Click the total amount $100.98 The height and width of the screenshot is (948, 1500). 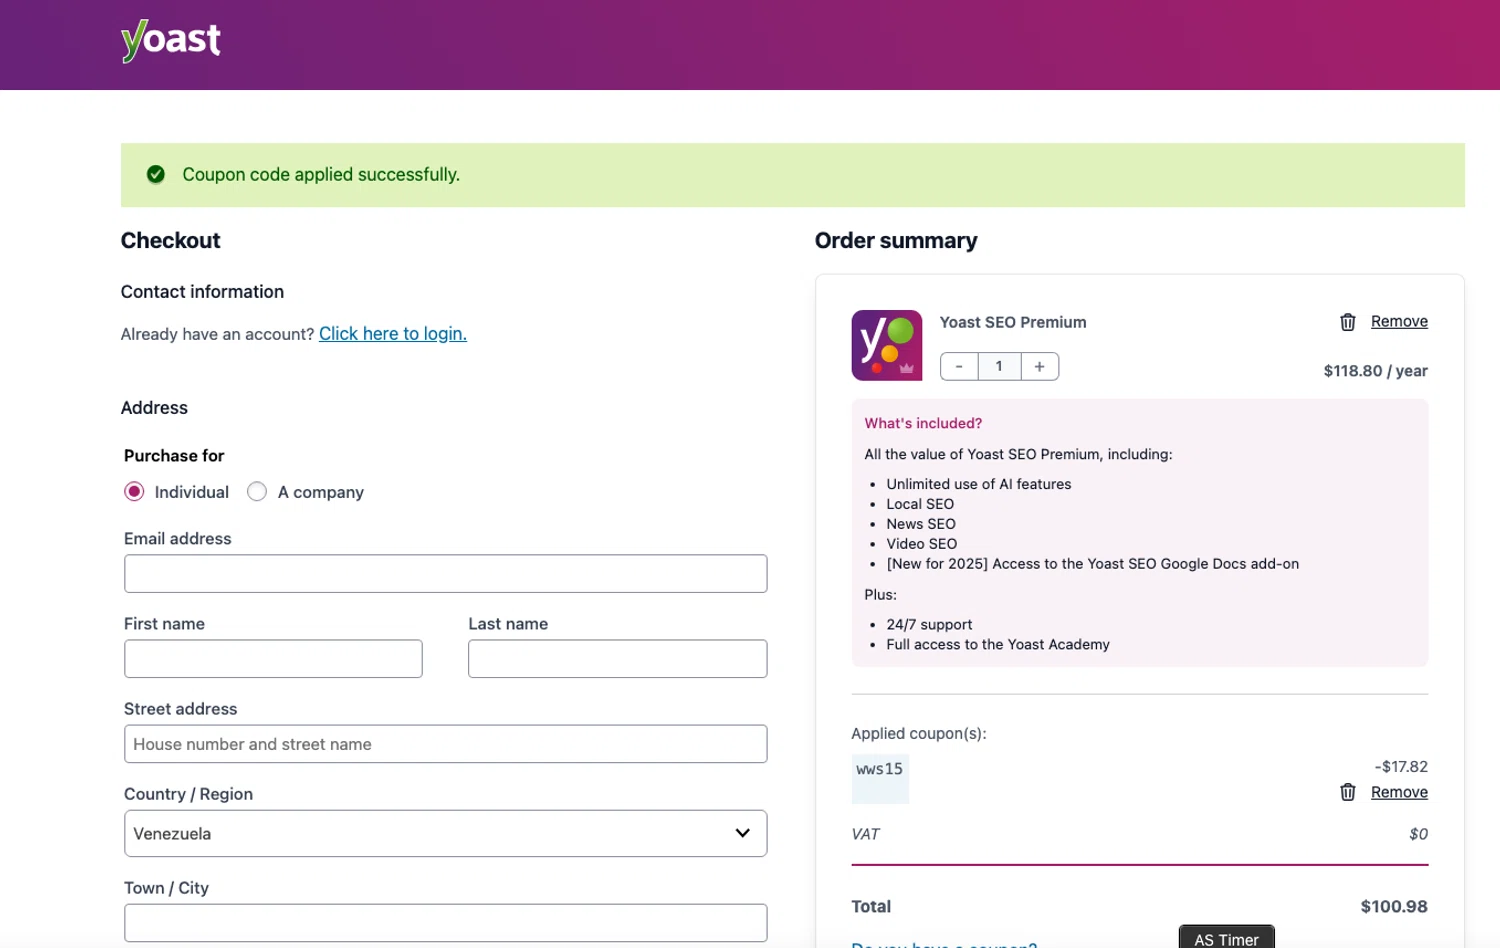[1394, 906]
